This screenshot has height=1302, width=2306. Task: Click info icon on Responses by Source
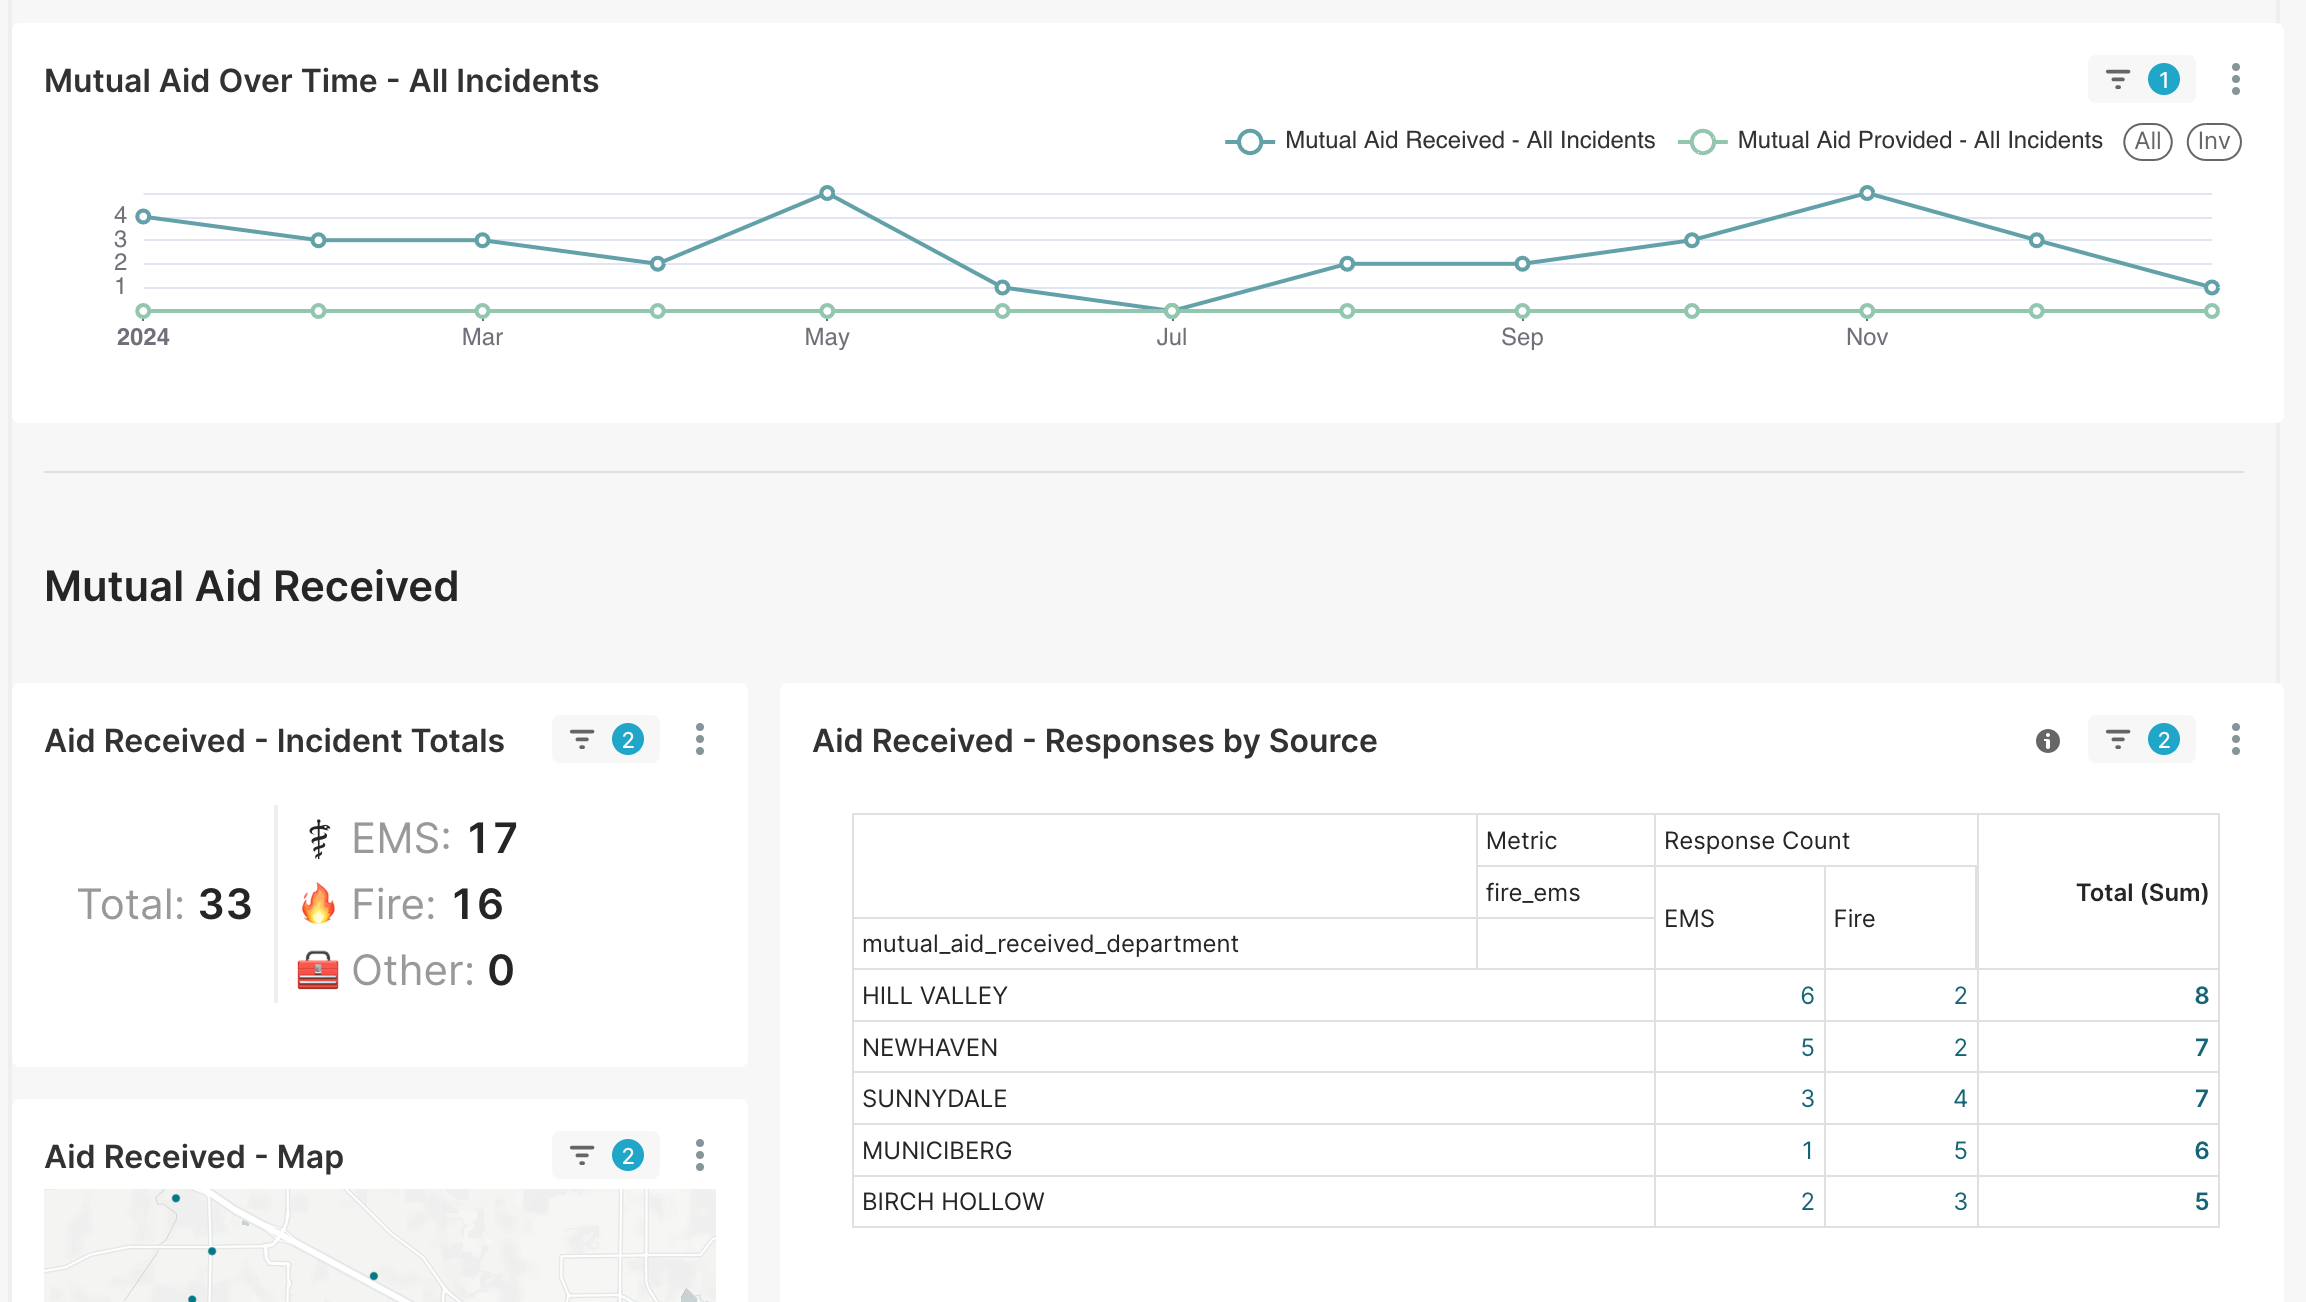(2047, 741)
